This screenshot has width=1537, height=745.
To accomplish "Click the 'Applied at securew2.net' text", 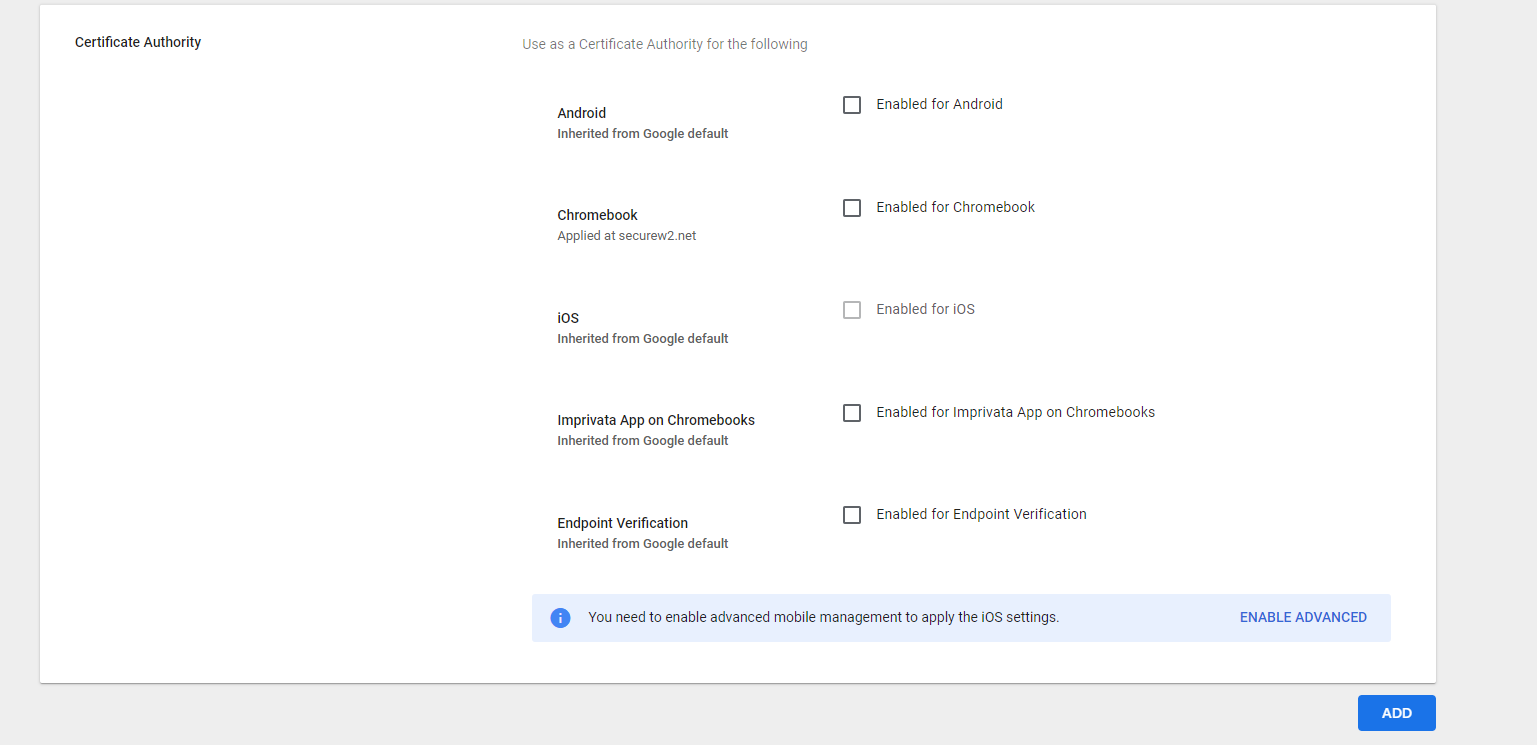I will 626,236.
